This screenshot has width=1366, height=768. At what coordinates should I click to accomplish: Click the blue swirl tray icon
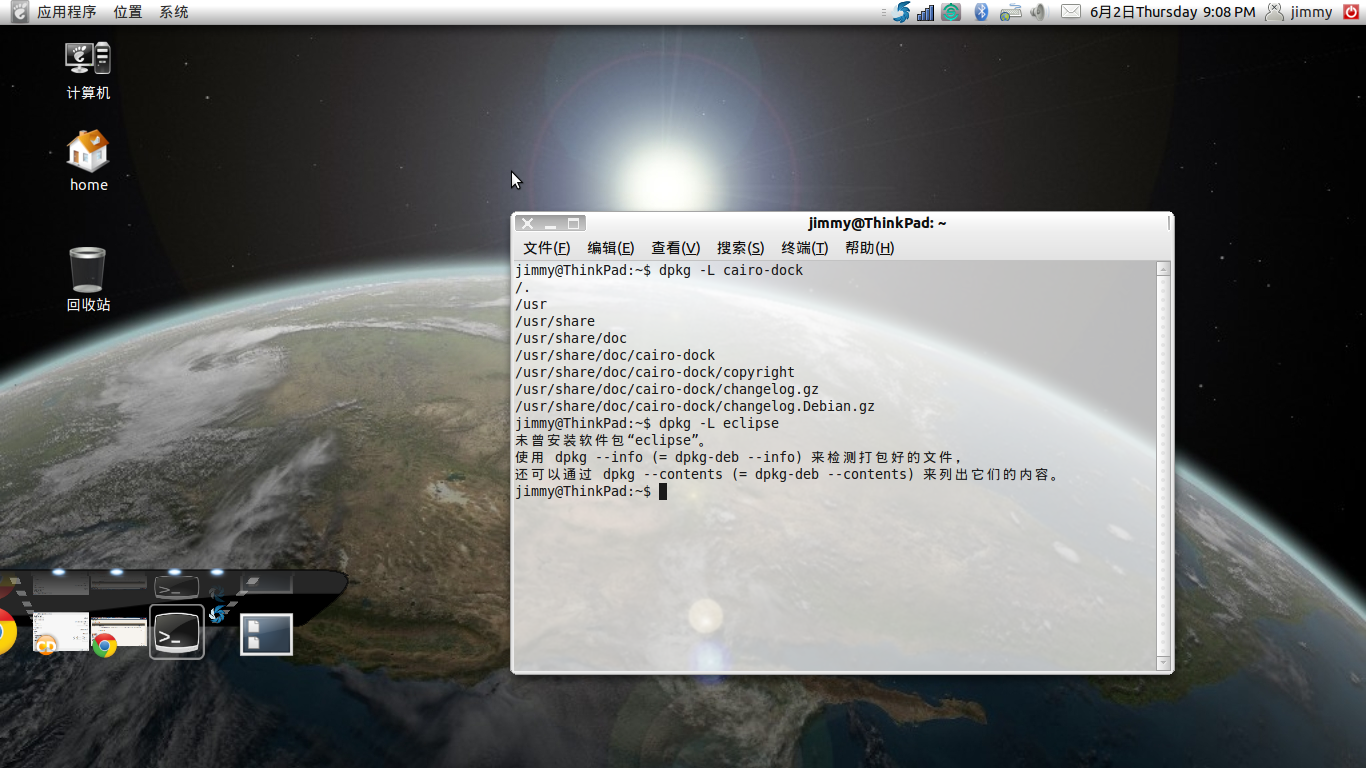[x=901, y=12]
